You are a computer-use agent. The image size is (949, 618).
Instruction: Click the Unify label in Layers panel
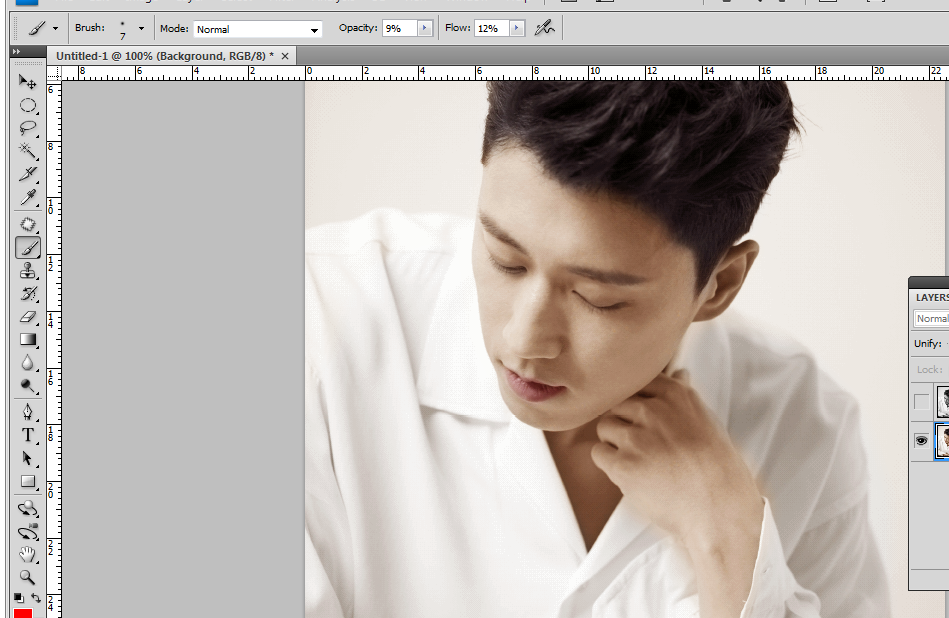(928, 343)
